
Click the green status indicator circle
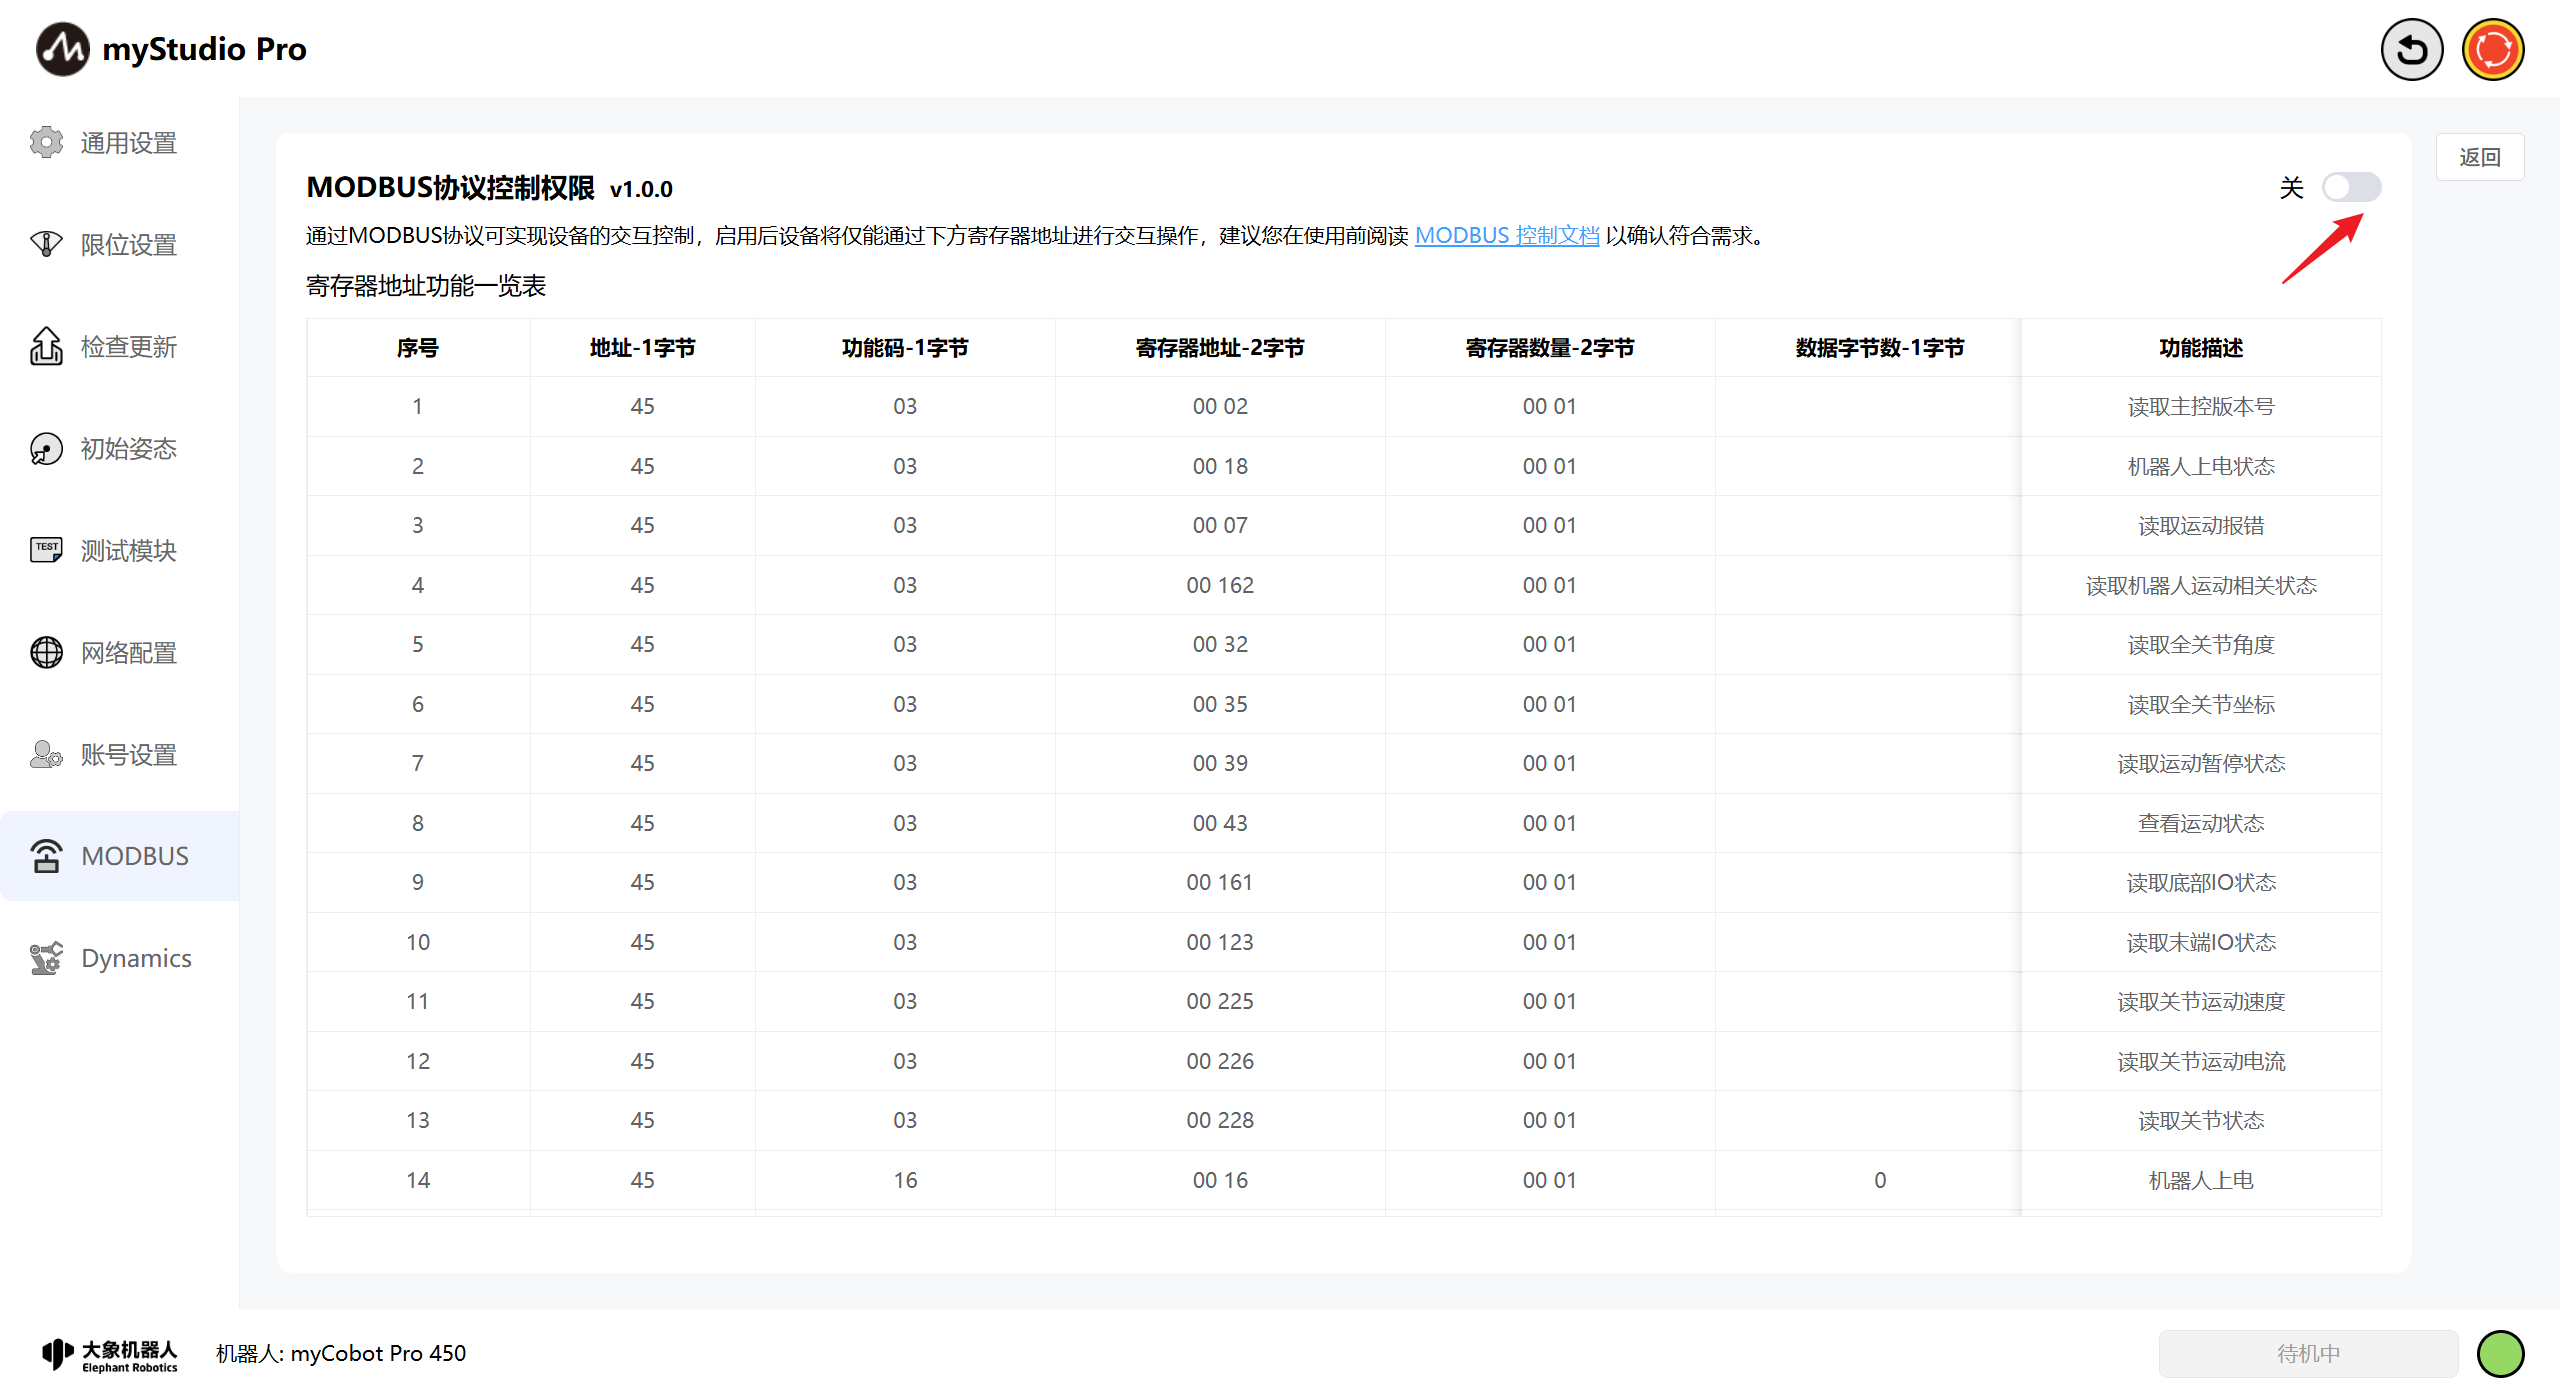click(x=2500, y=1353)
